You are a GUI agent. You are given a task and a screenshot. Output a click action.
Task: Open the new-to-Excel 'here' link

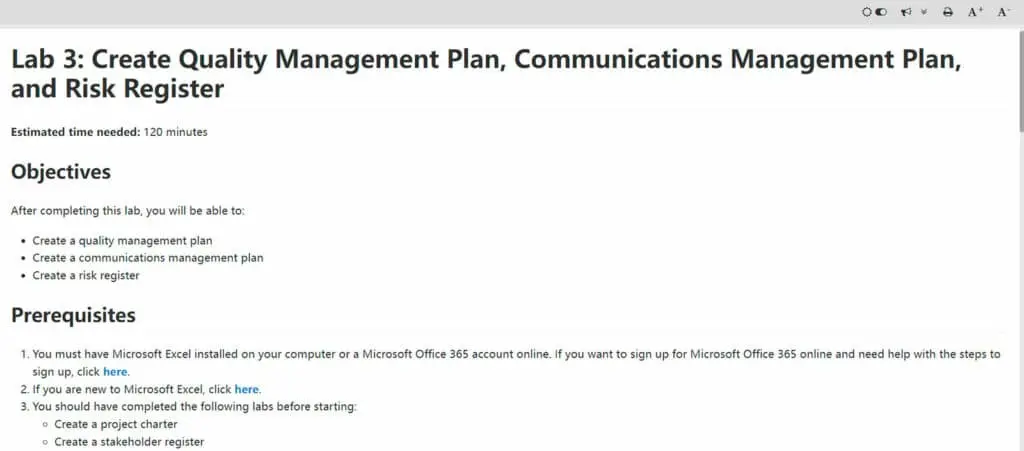(x=247, y=390)
